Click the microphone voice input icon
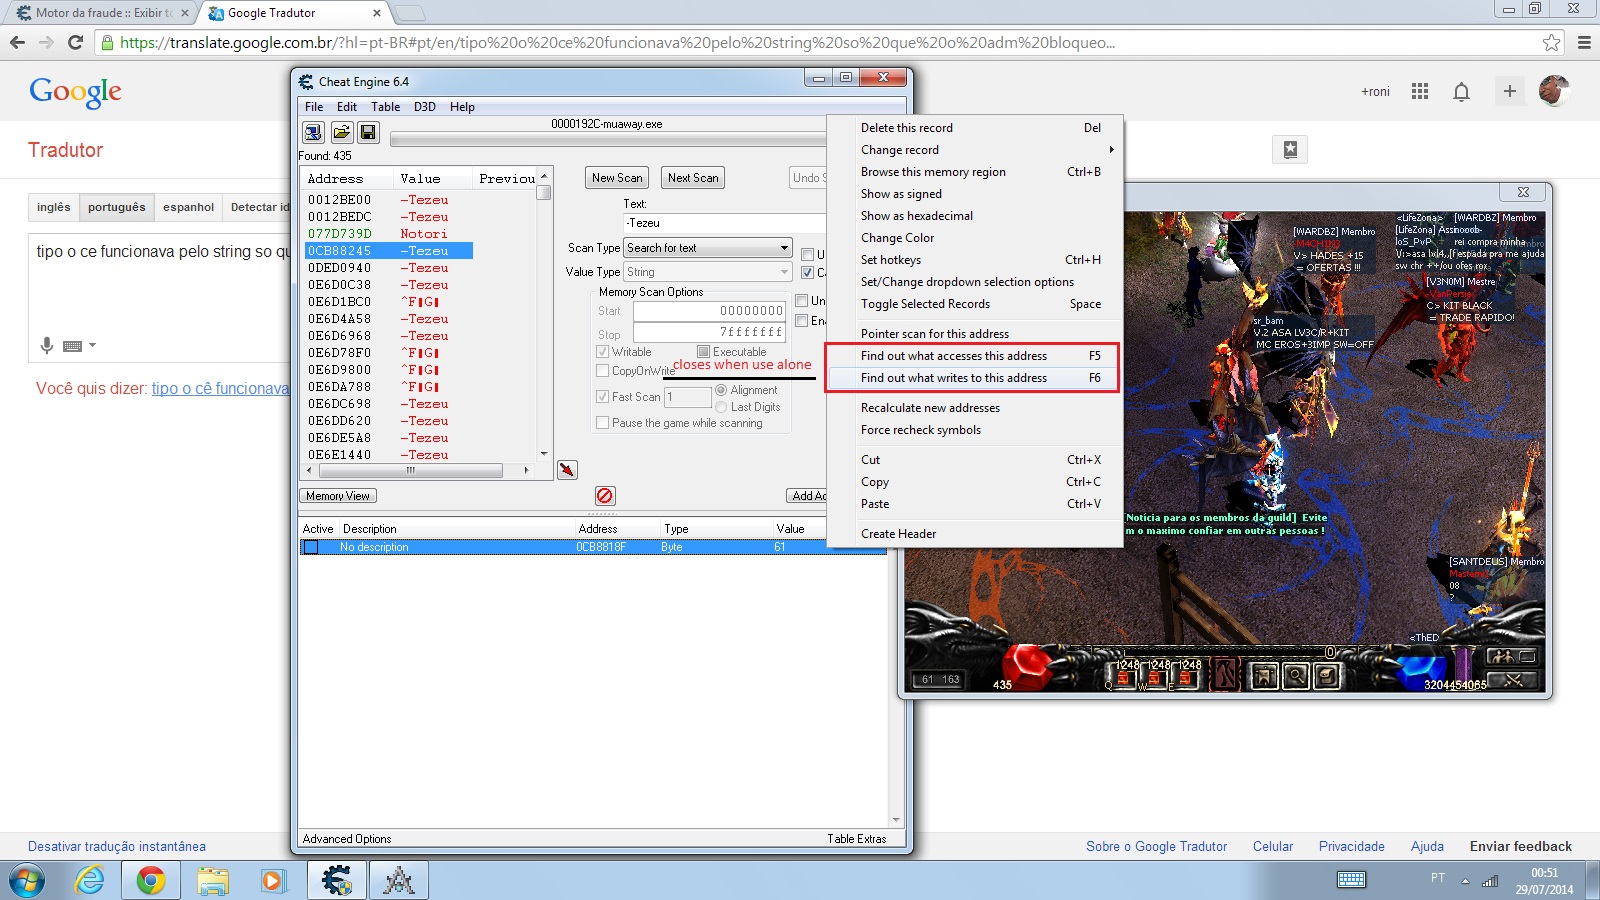The image size is (1600, 900). click(x=46, y=346)
